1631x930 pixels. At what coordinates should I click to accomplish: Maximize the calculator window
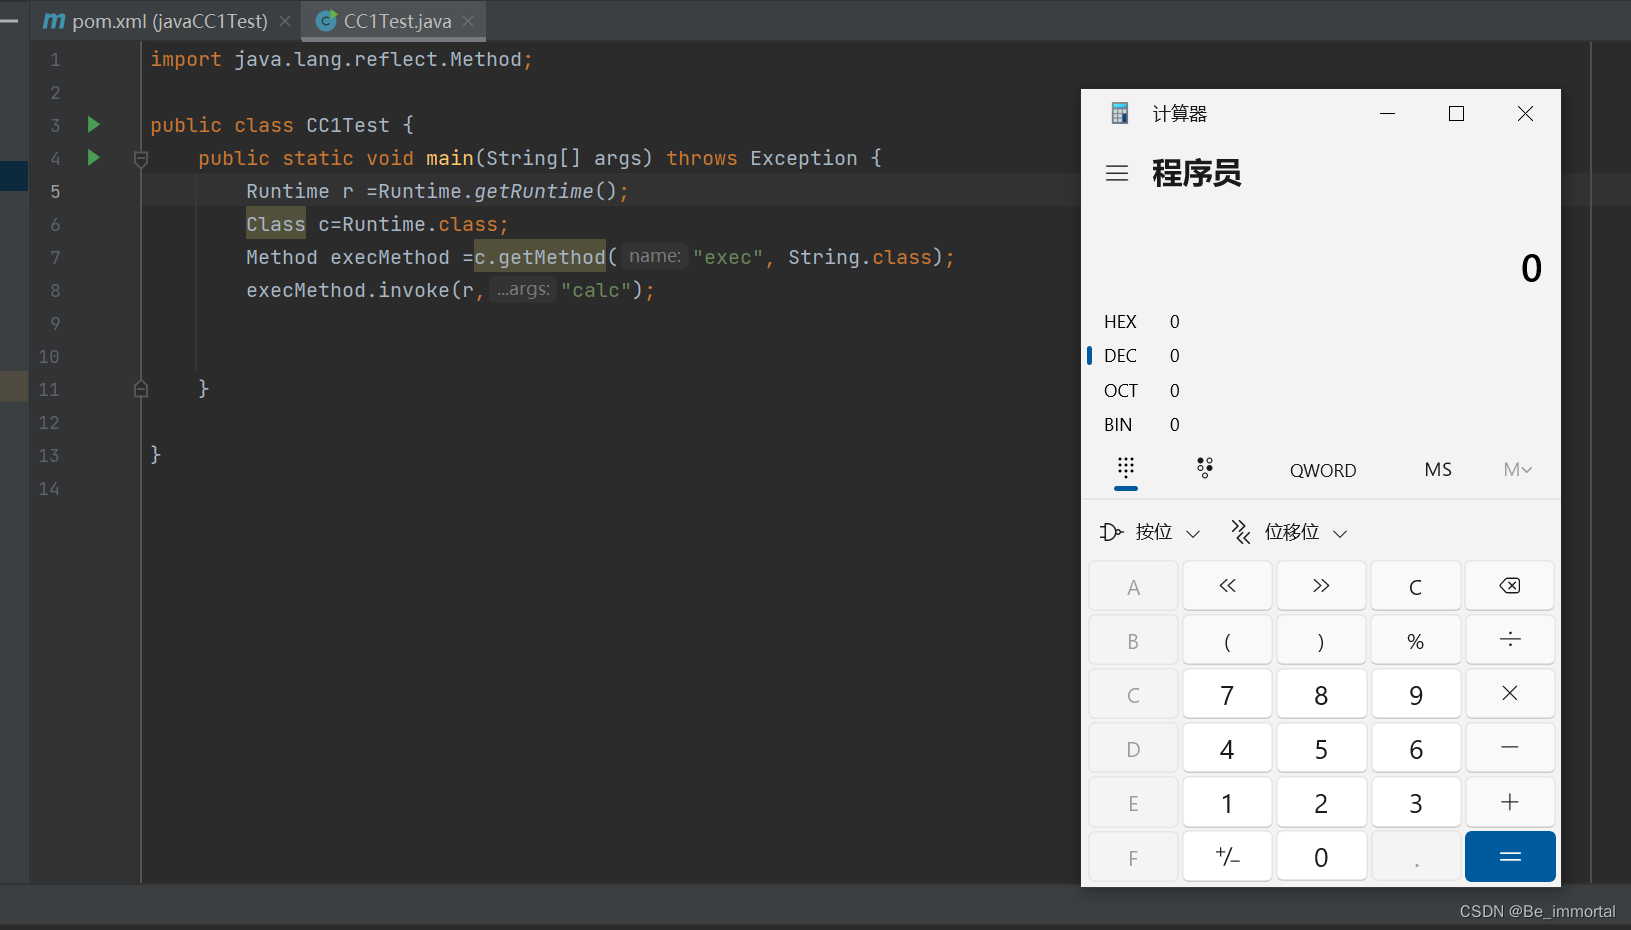click(x=1456, y=113)
